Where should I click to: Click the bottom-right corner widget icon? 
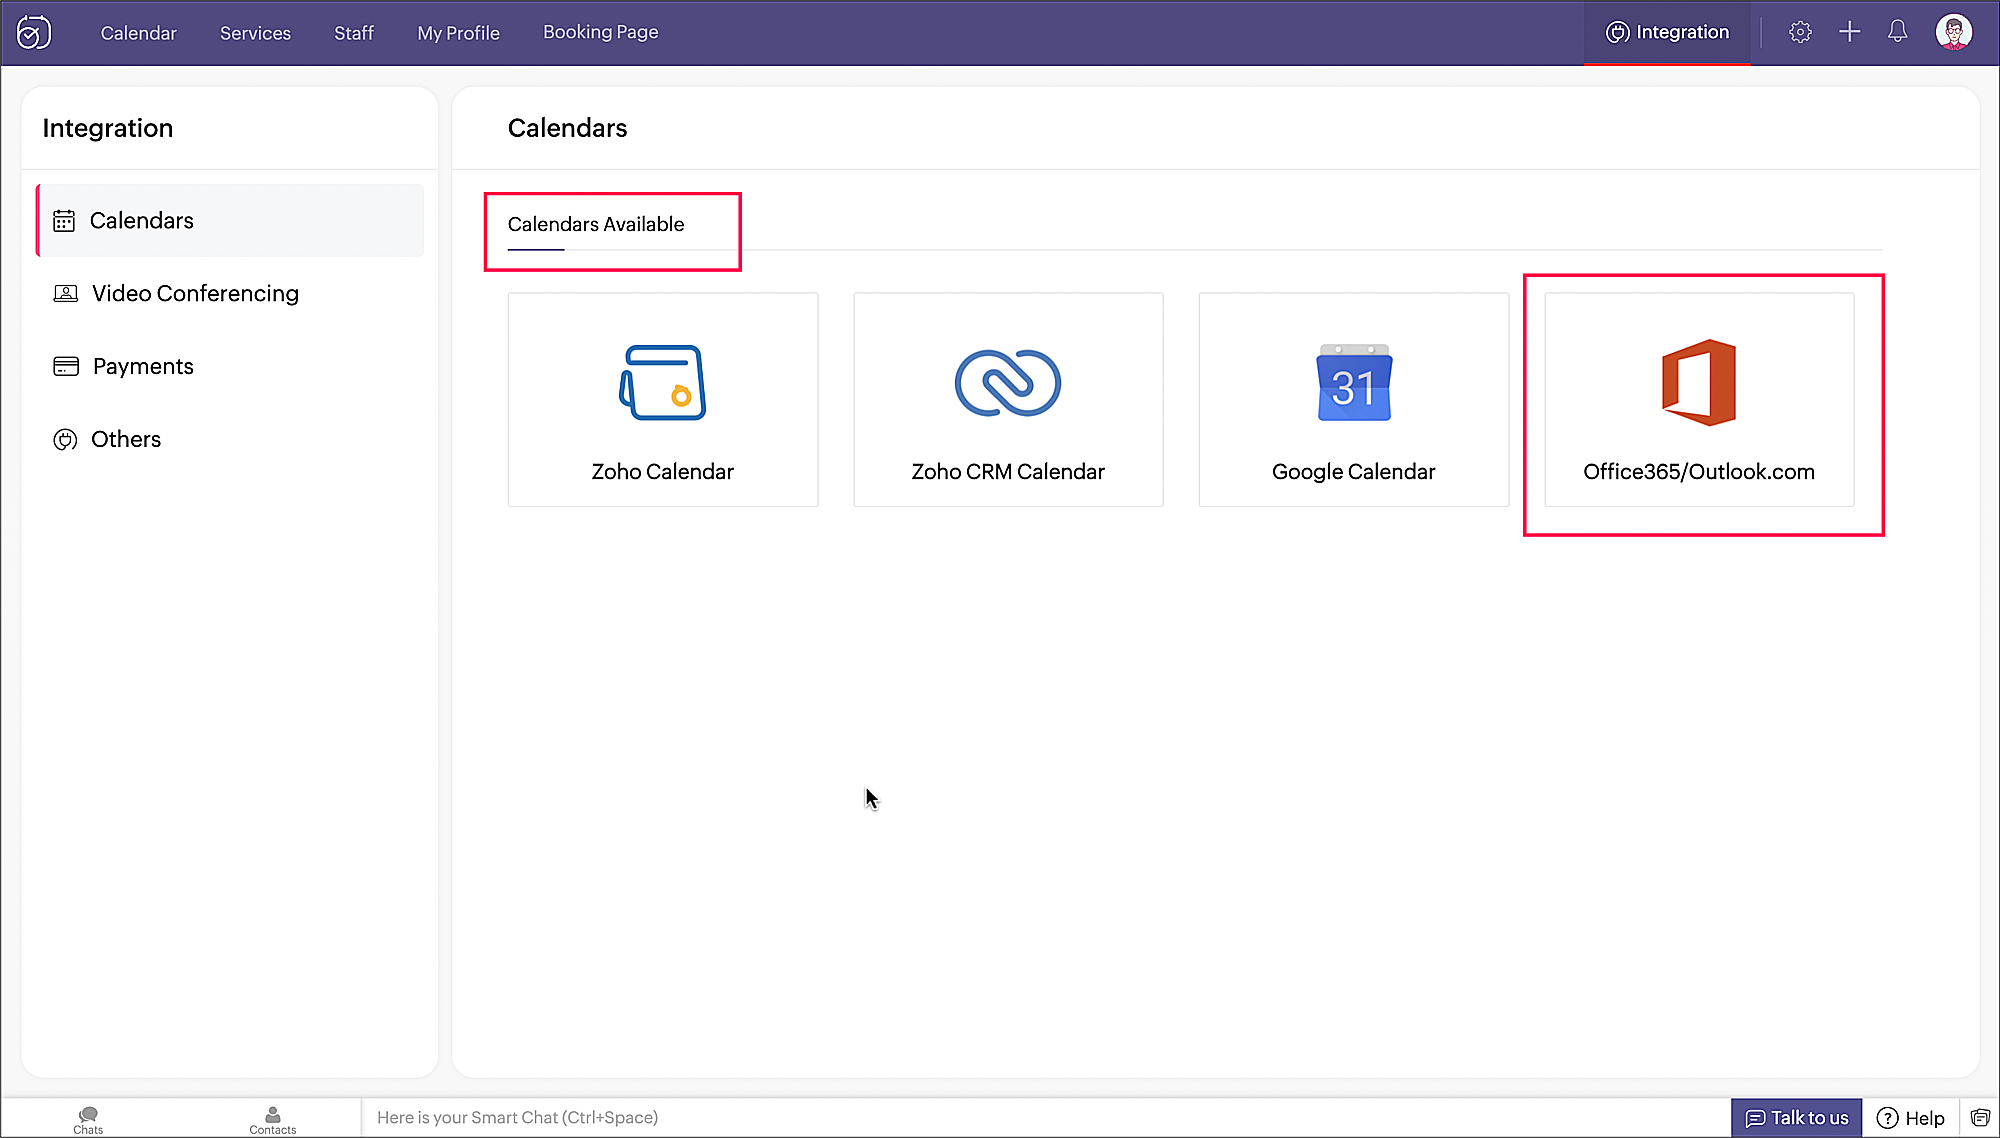1980,1118
